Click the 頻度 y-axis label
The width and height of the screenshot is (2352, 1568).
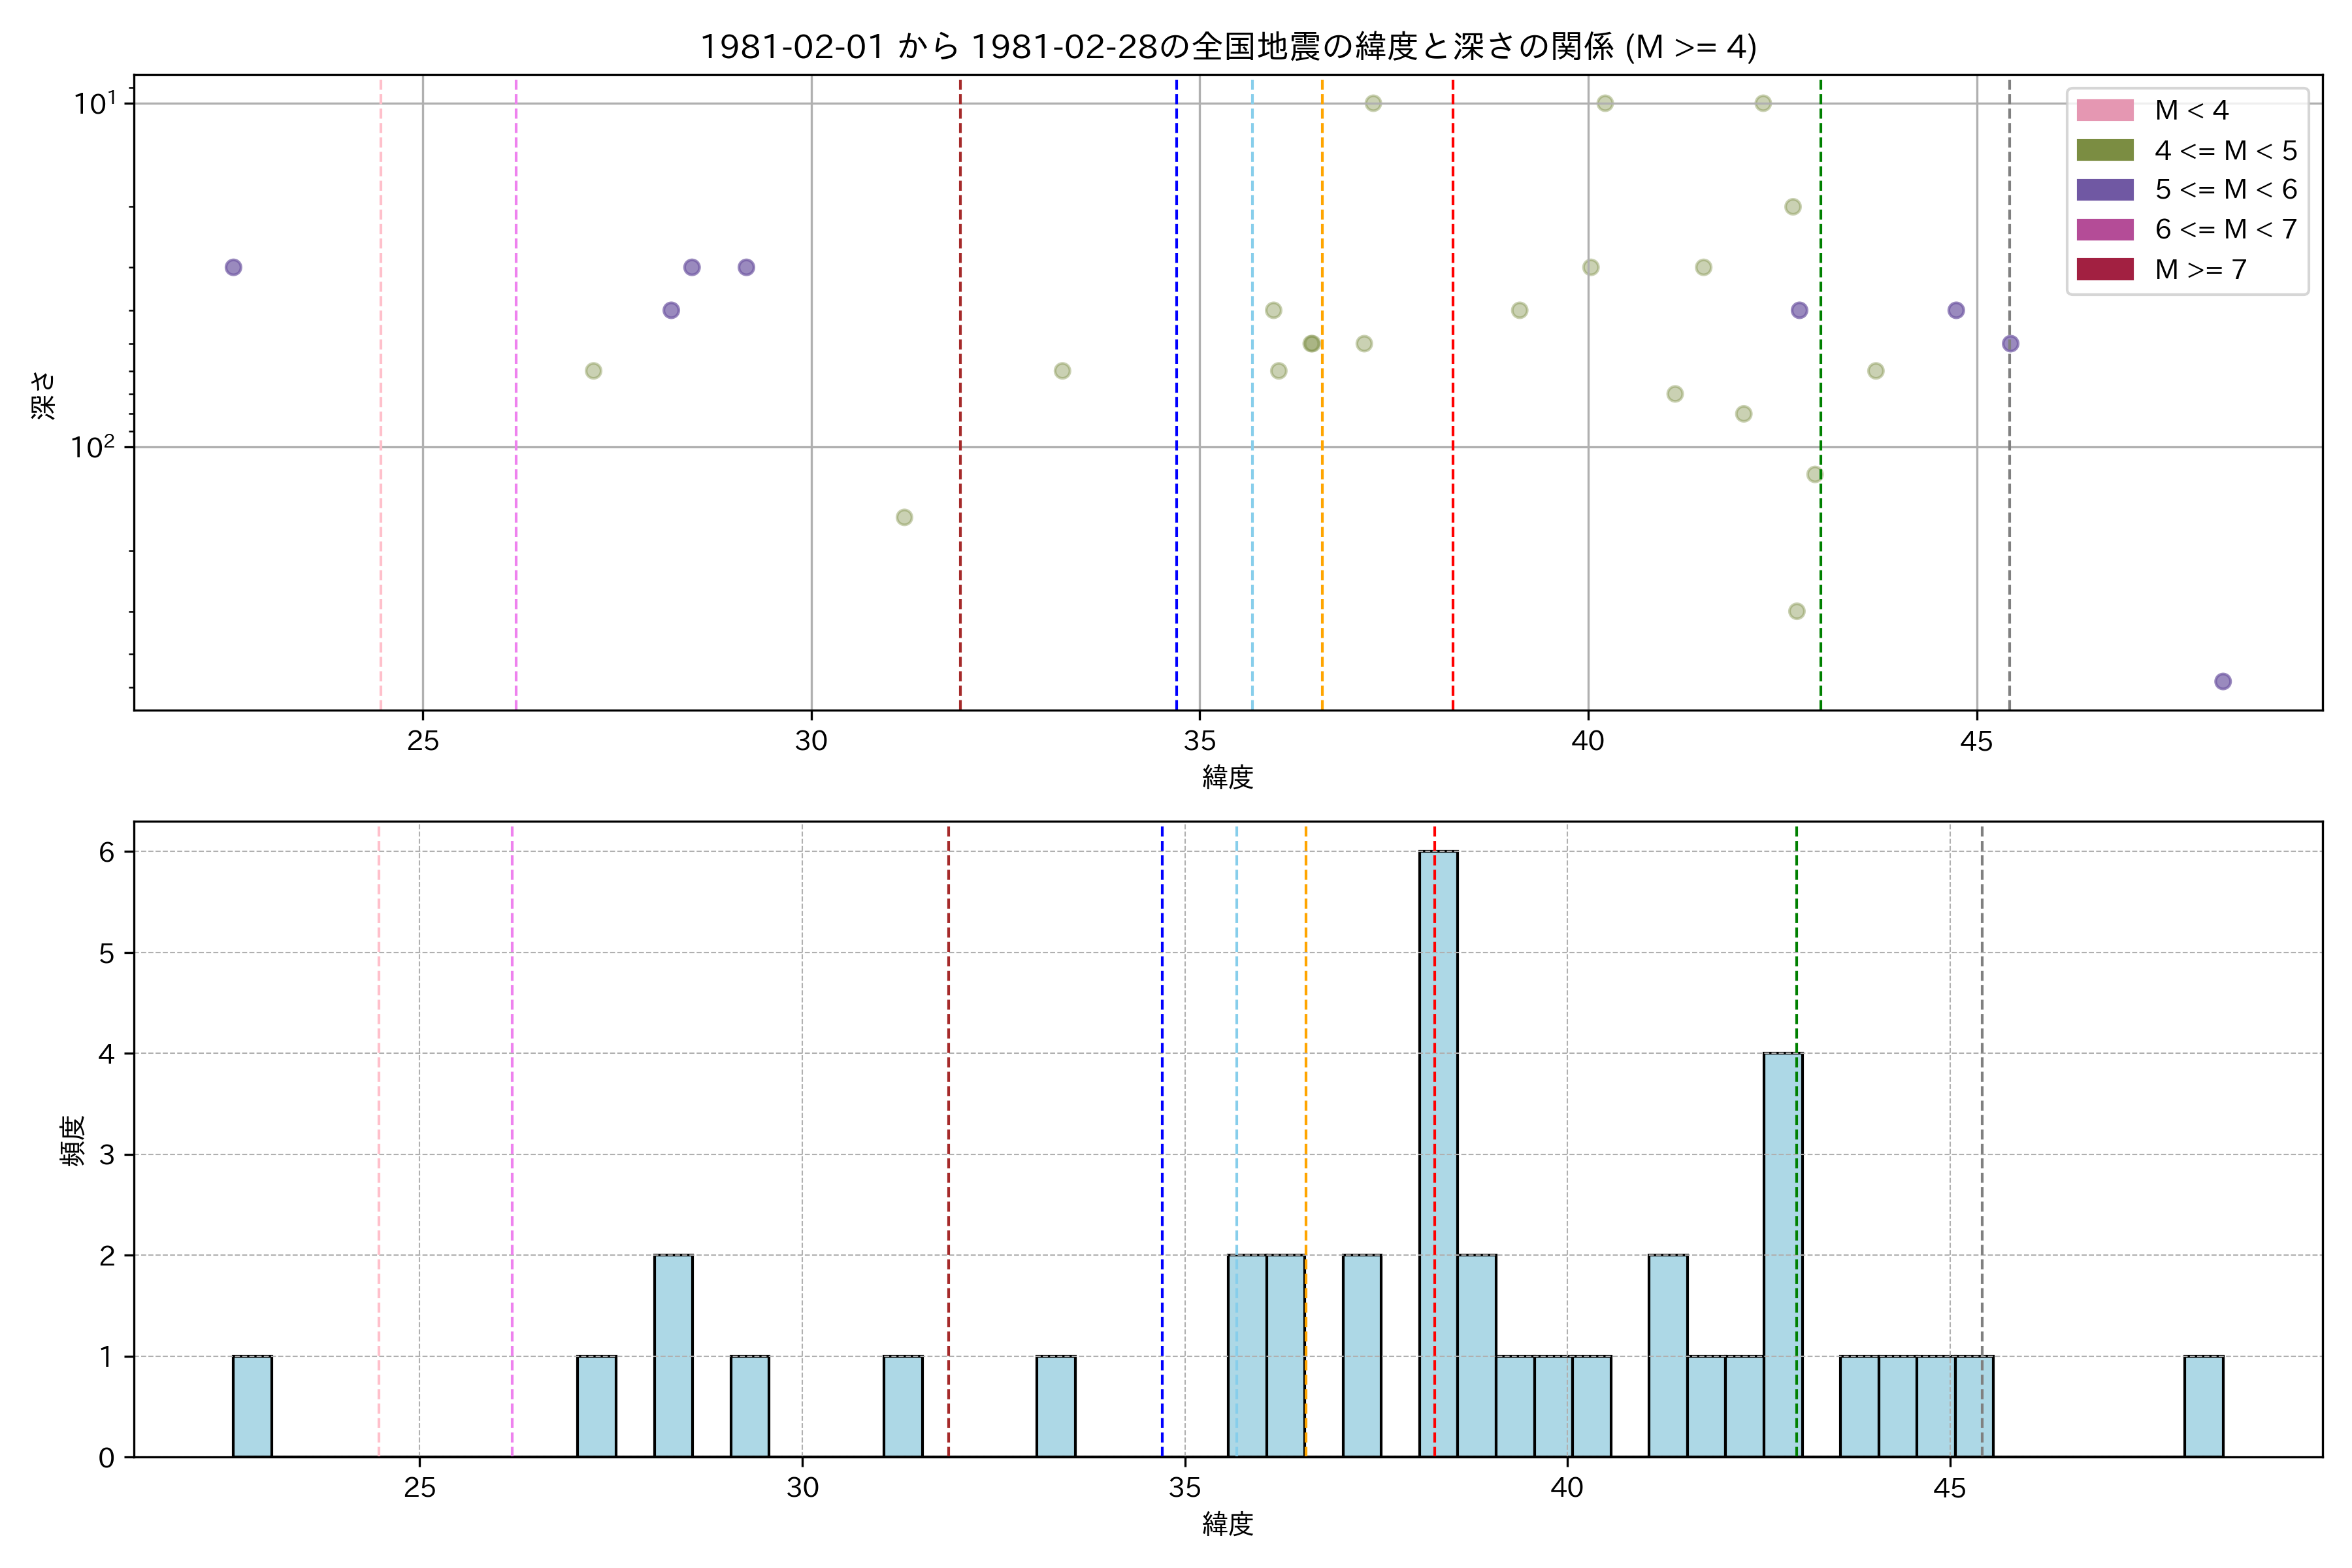[x=73, y=1141]
